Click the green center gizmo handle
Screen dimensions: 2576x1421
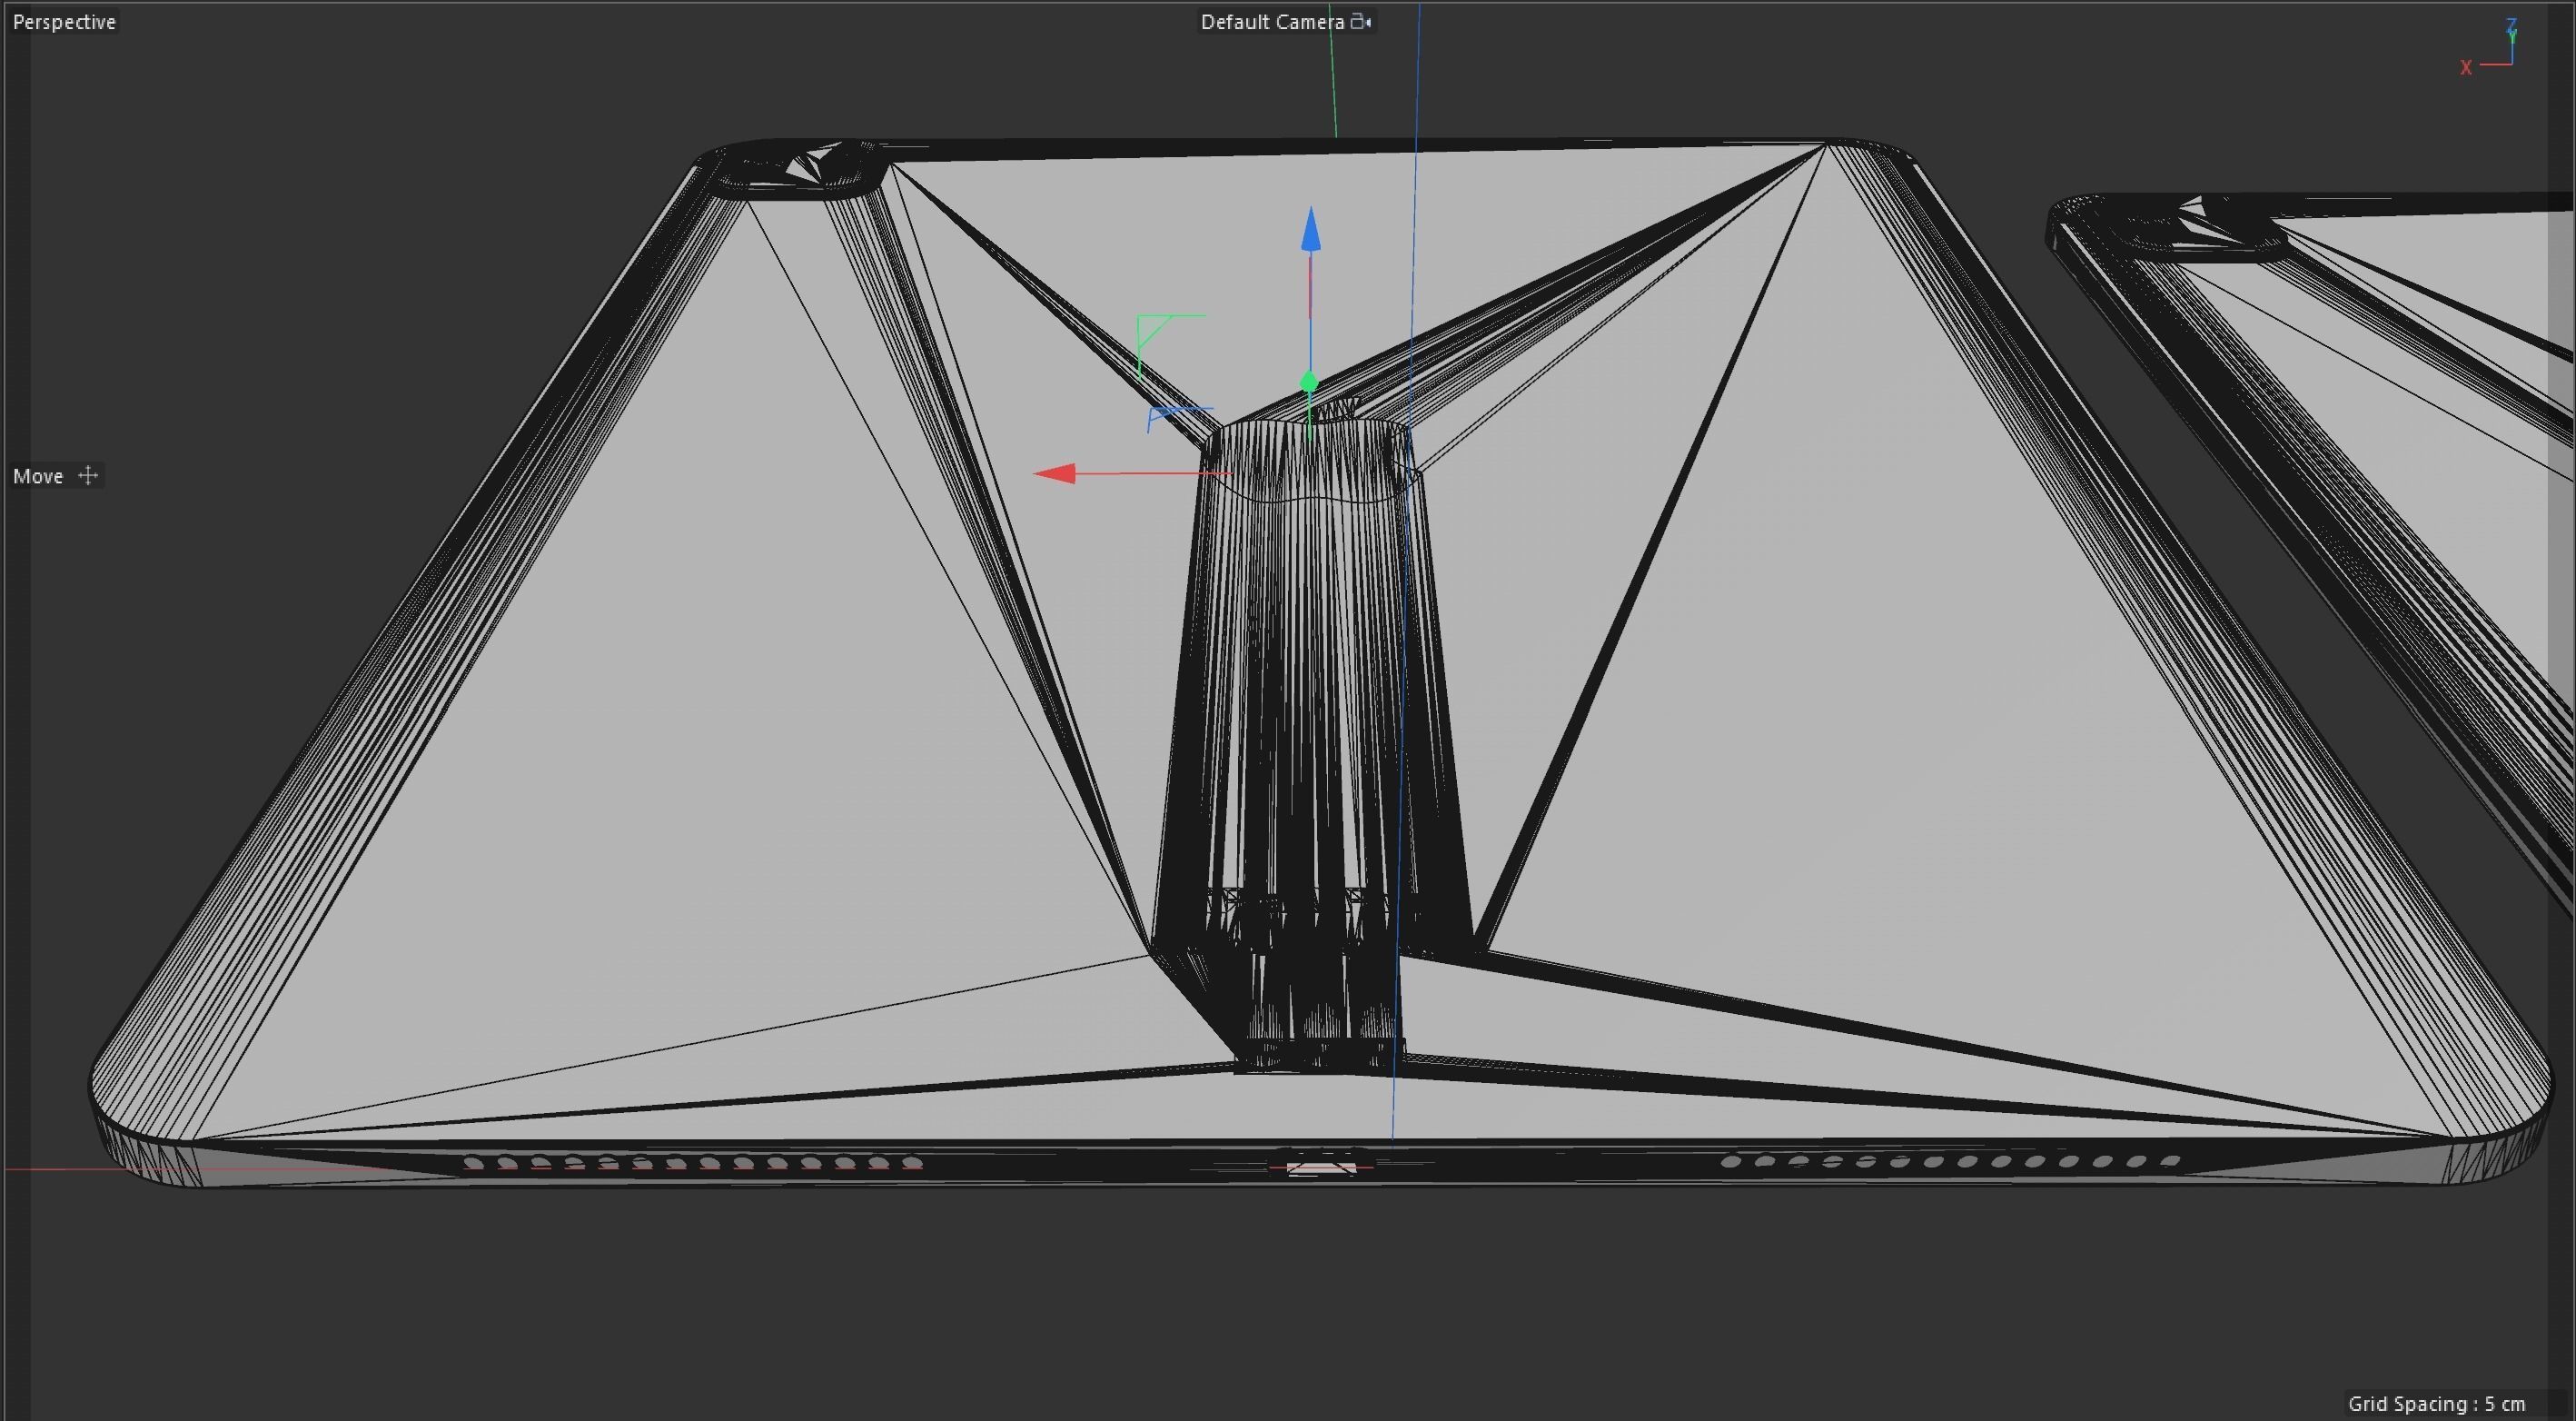coord(1309,383)
